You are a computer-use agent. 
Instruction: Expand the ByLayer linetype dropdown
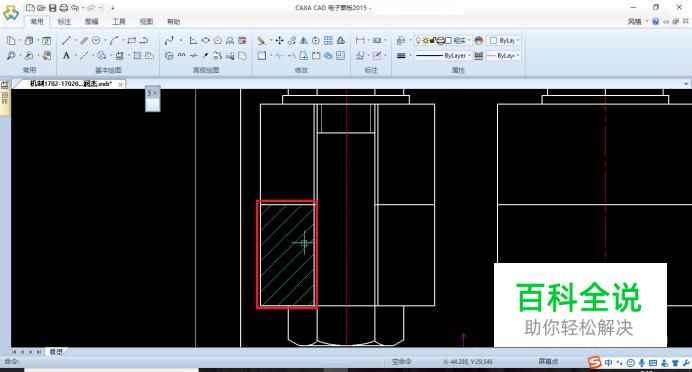coord(443,56)
